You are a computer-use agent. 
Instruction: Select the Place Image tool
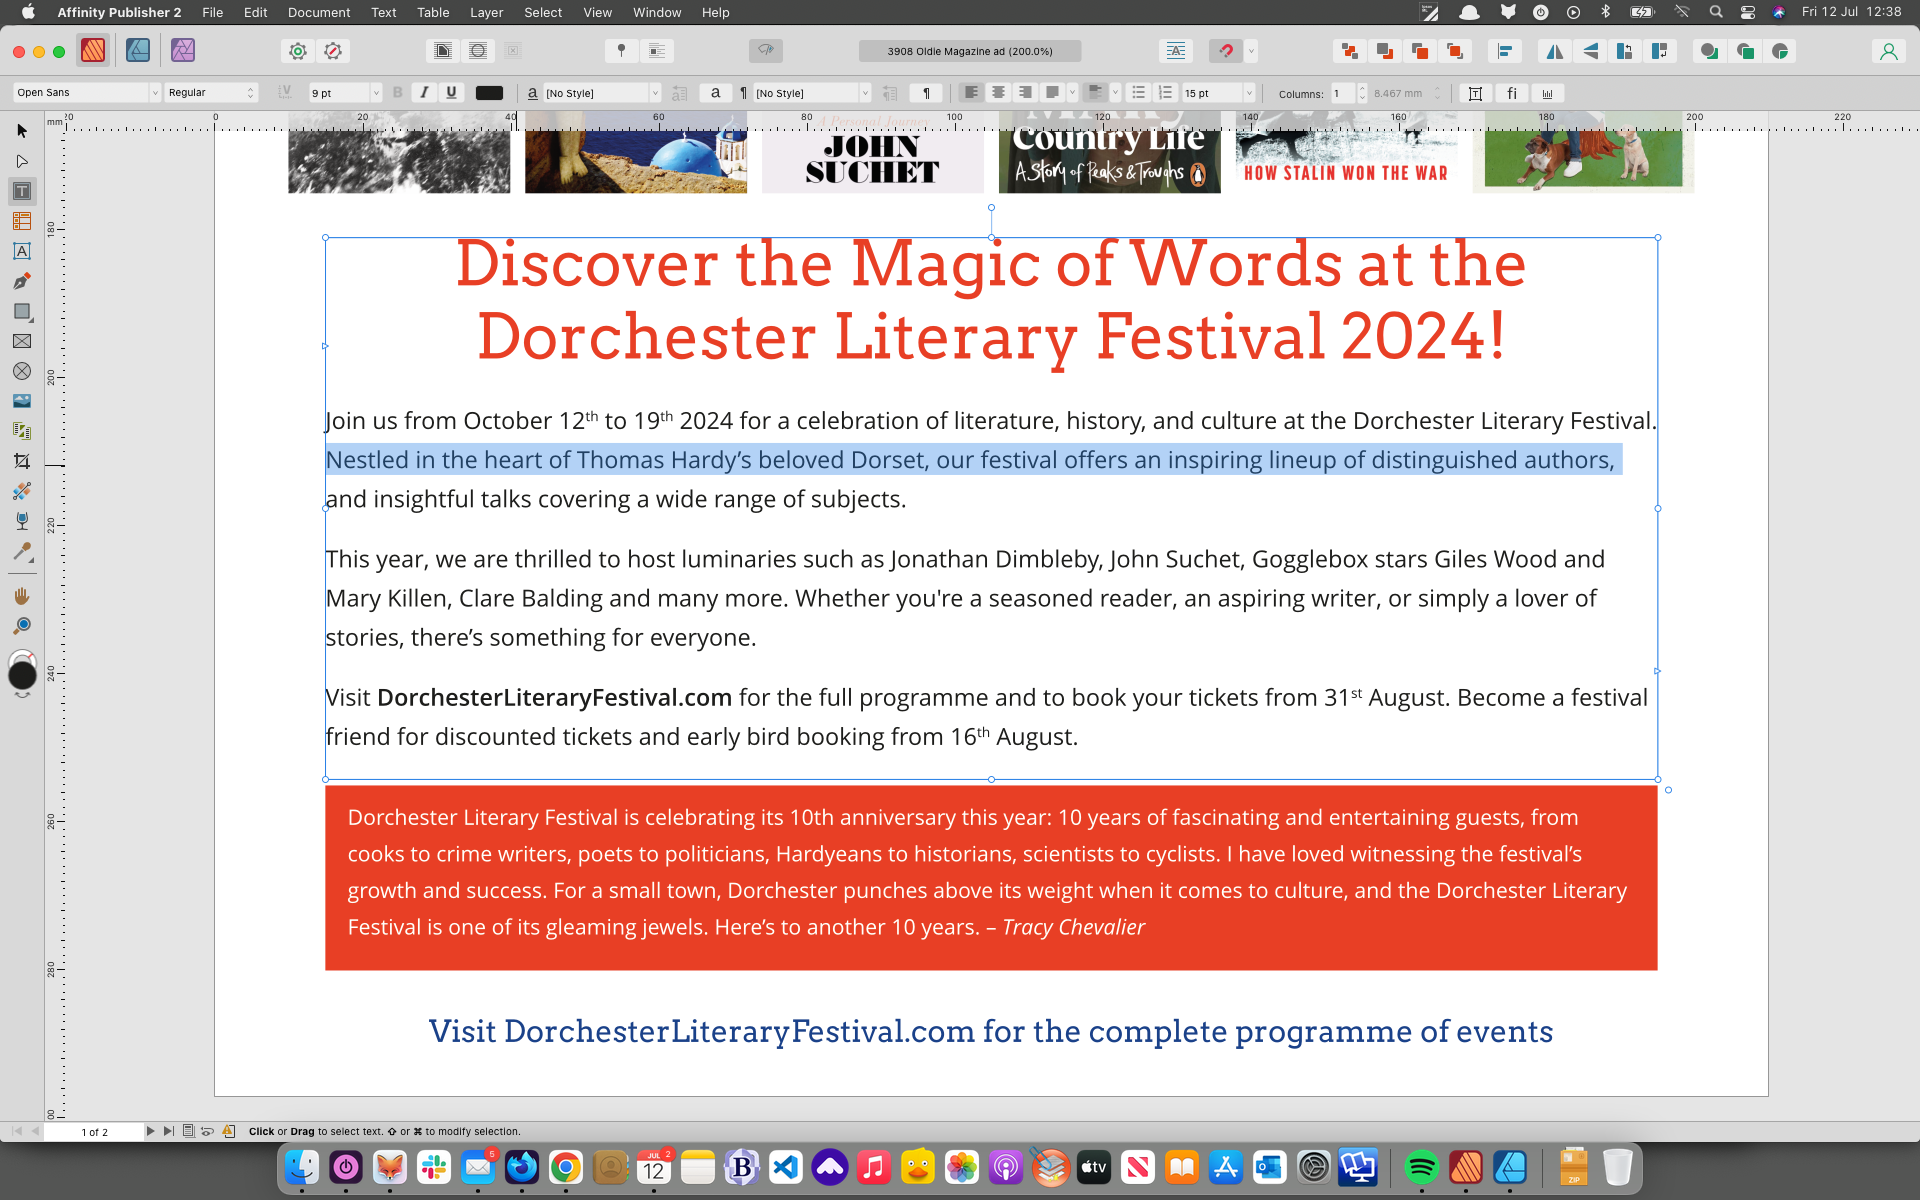click(22, 401)
